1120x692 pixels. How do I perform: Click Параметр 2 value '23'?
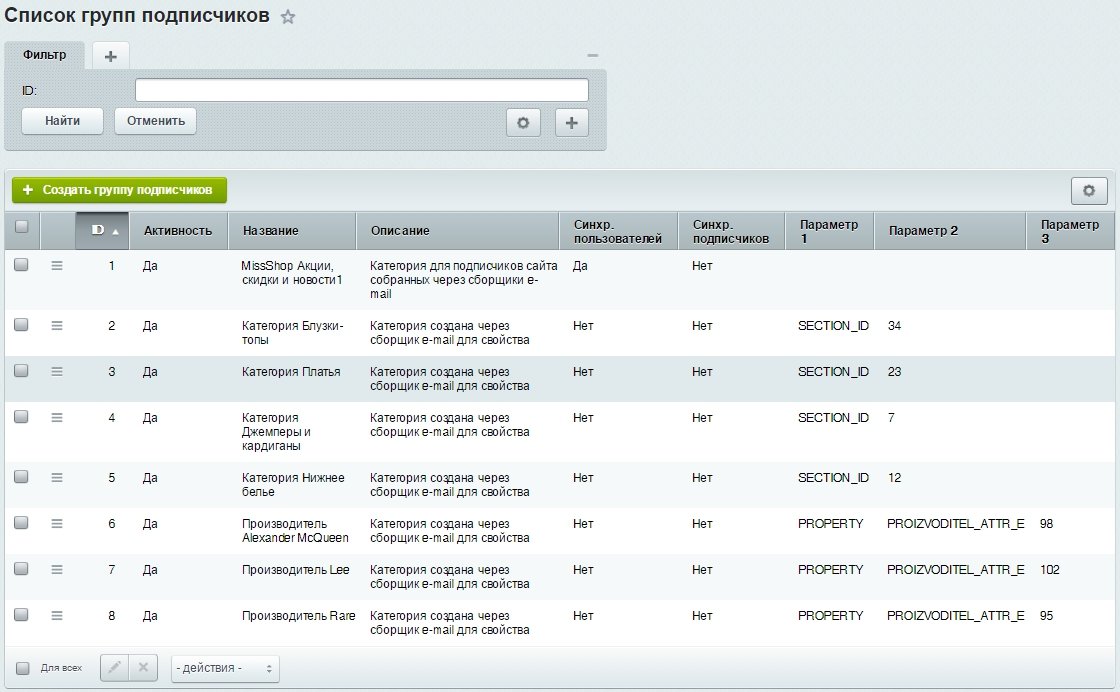pyautogui.click(x=894, y=372)
